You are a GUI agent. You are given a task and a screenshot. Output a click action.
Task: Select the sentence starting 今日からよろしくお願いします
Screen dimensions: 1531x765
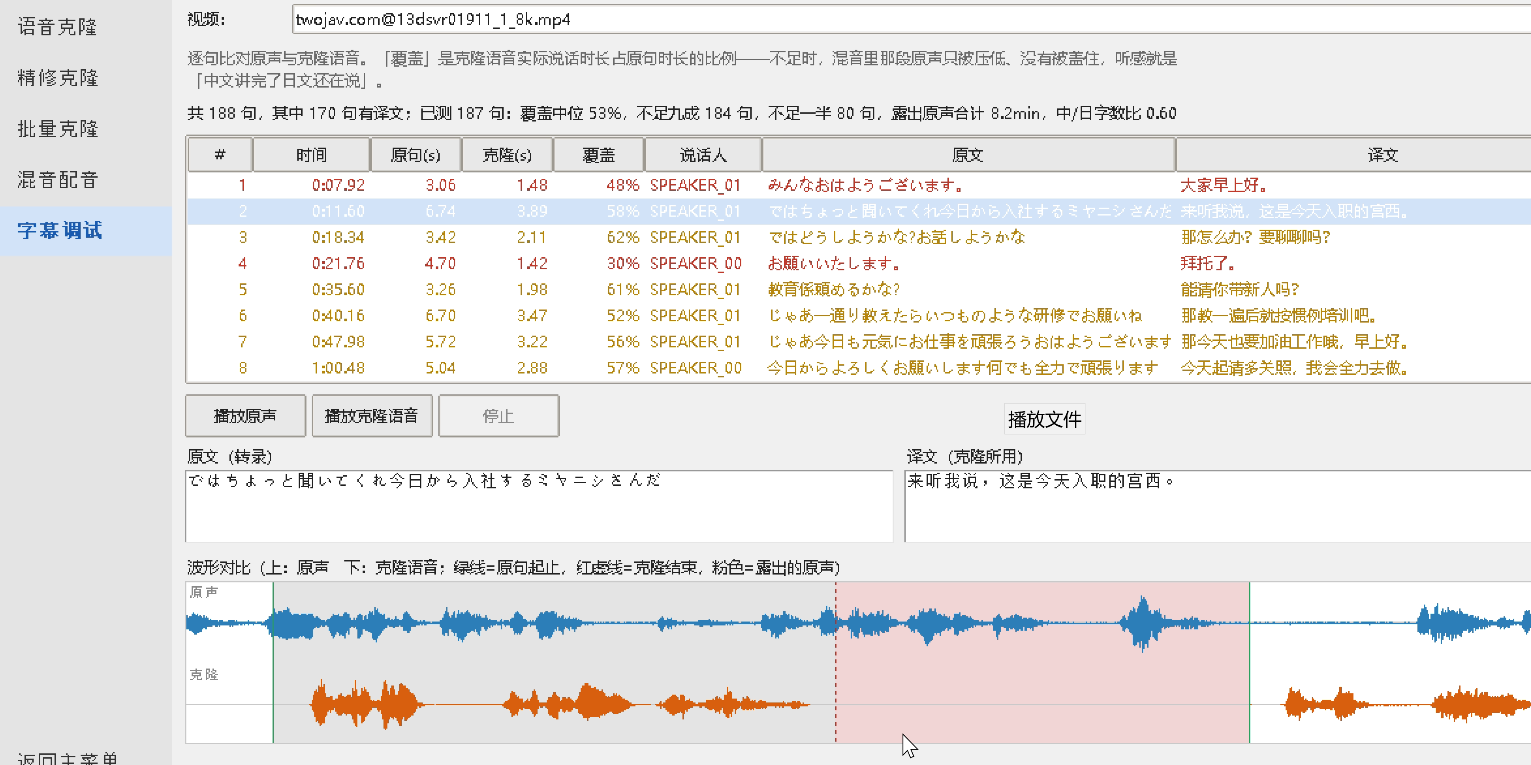click(x=963, y=367)
